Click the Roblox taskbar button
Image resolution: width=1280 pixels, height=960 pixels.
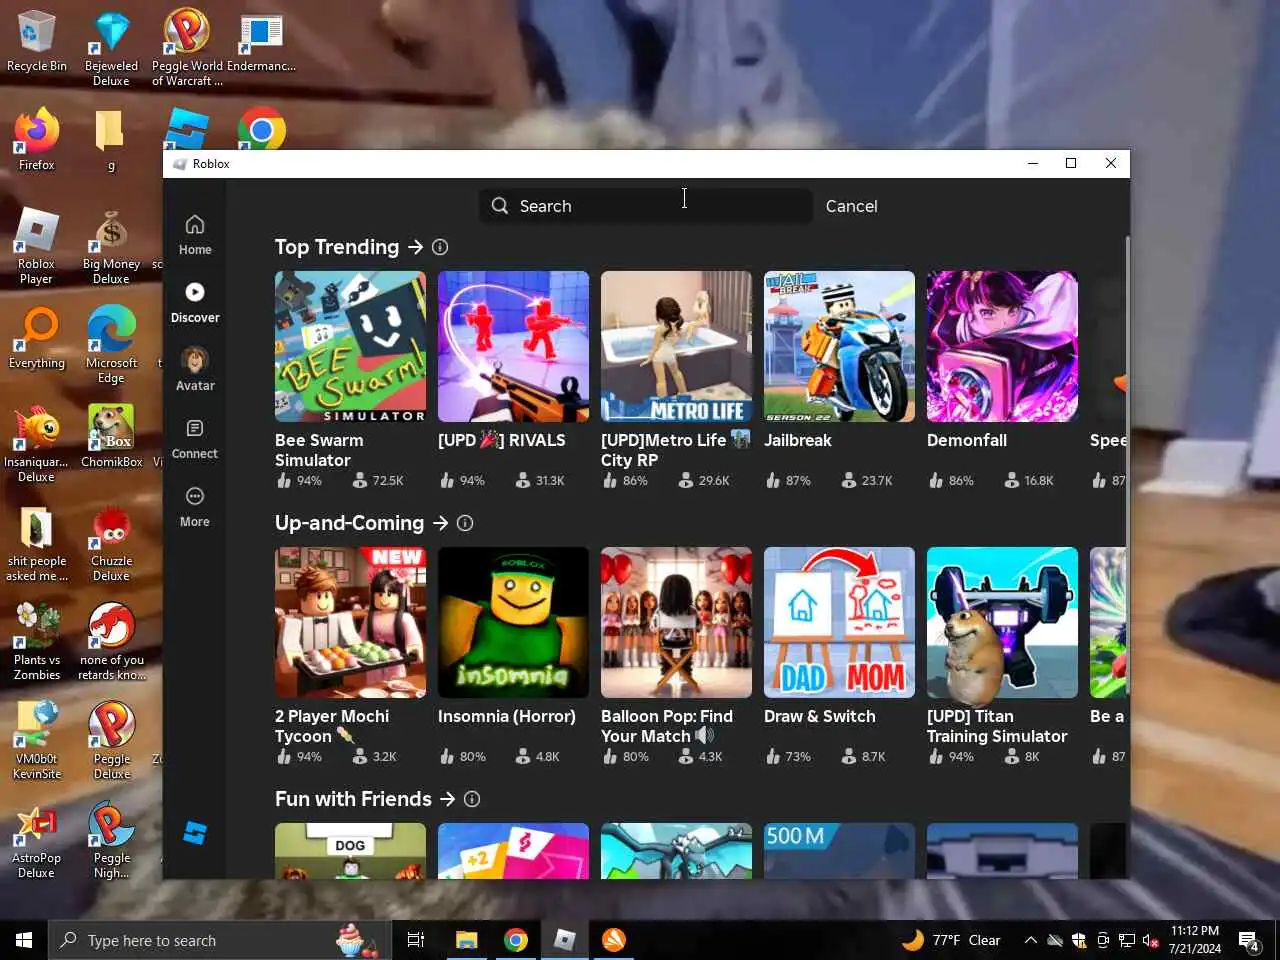tap(565, 940)
